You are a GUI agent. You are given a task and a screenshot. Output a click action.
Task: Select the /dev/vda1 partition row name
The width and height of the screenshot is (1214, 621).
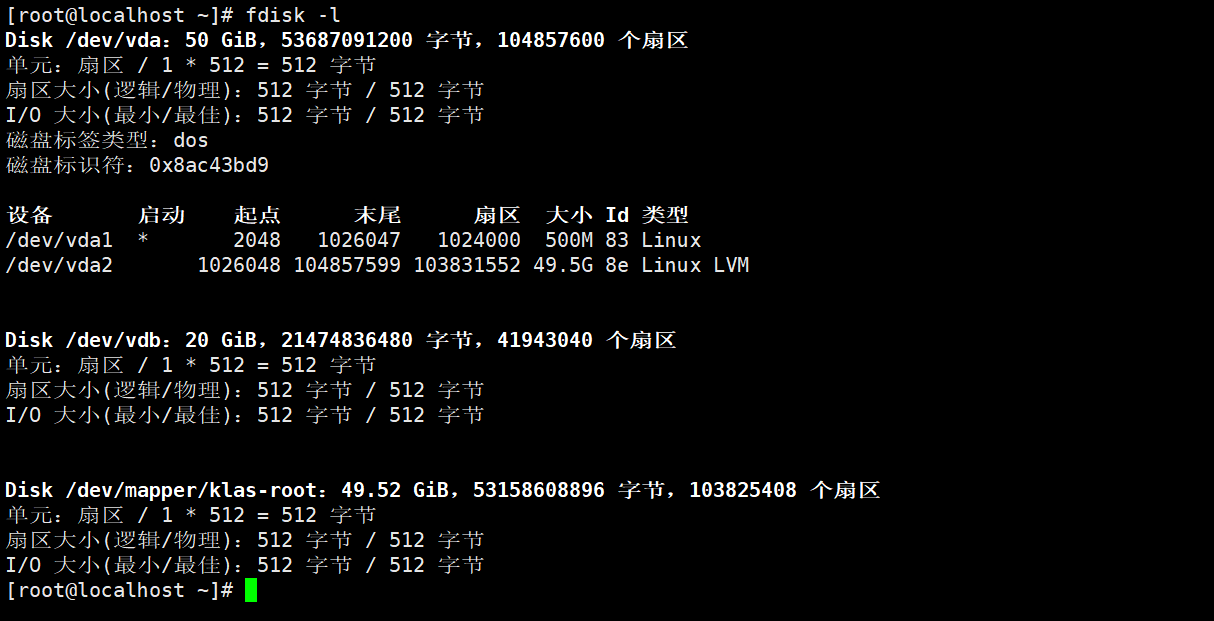[59, 240]
